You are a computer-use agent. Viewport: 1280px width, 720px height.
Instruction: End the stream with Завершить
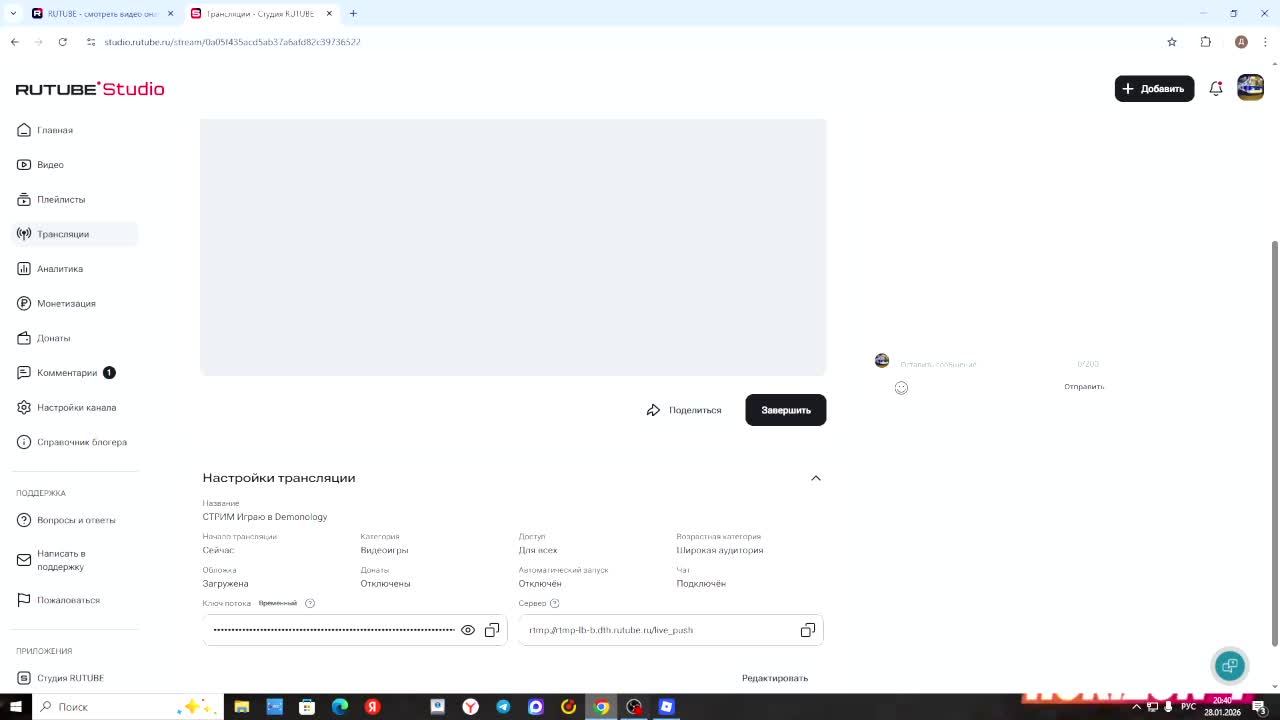pyautogui.click(x=786, y=410)
